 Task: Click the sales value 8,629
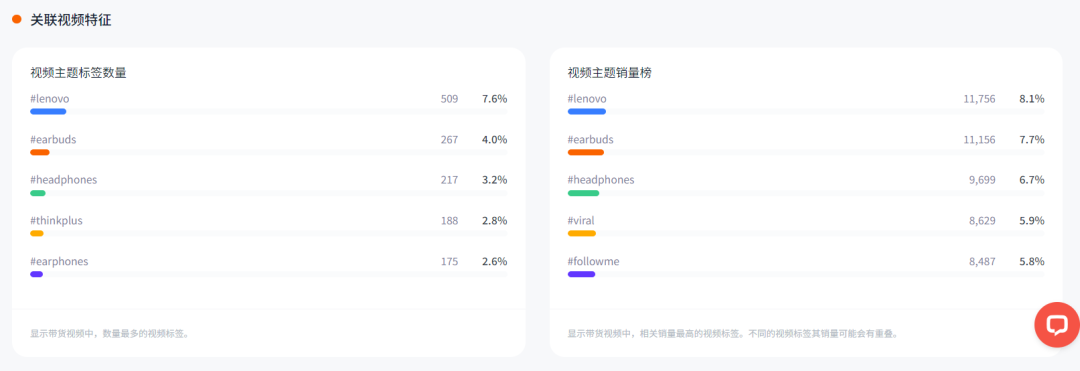click(x=982, y=221)
